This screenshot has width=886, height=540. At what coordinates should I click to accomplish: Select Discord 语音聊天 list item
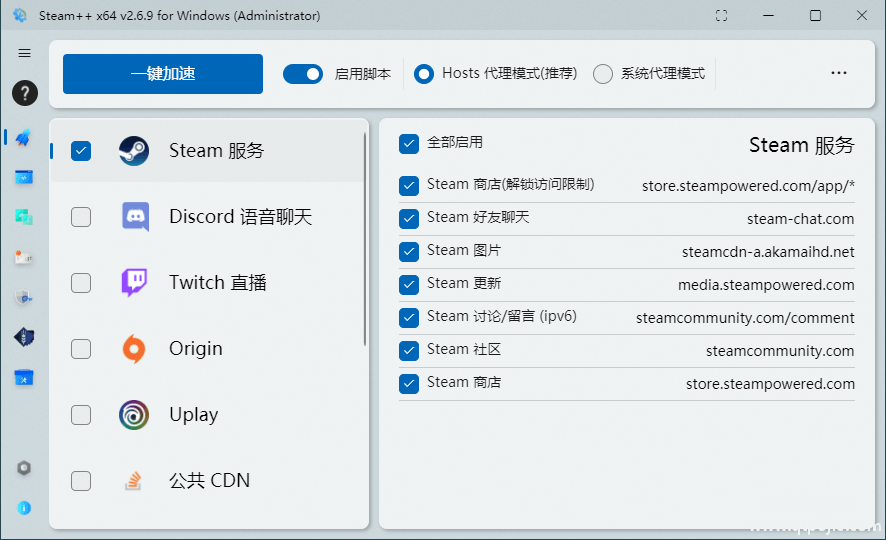coord(207,217)
